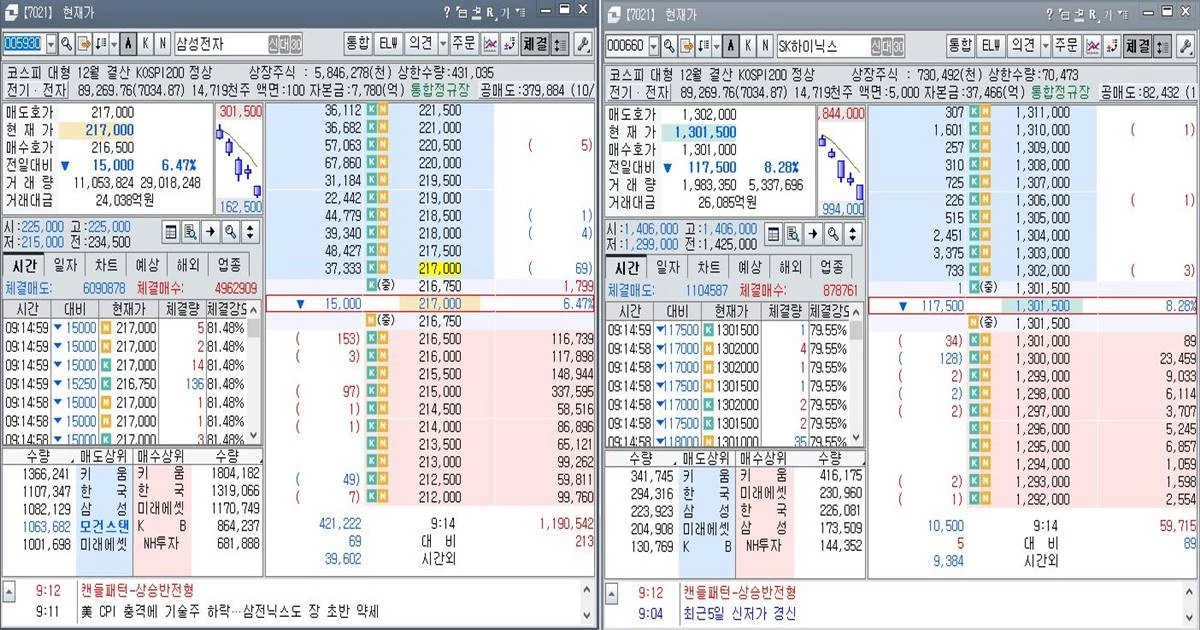Image resolution: width=1200 pixels, height=630 pixels.
Task: Open the chart icon in the 삼성전자 toolbar
Action: [x=491, y=45]
